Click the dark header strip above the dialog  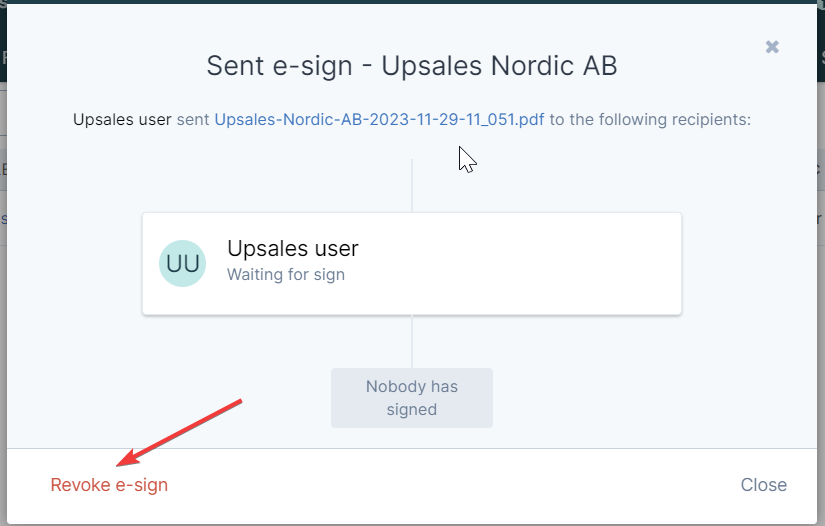pyautogui.click(x=412, y=2)
